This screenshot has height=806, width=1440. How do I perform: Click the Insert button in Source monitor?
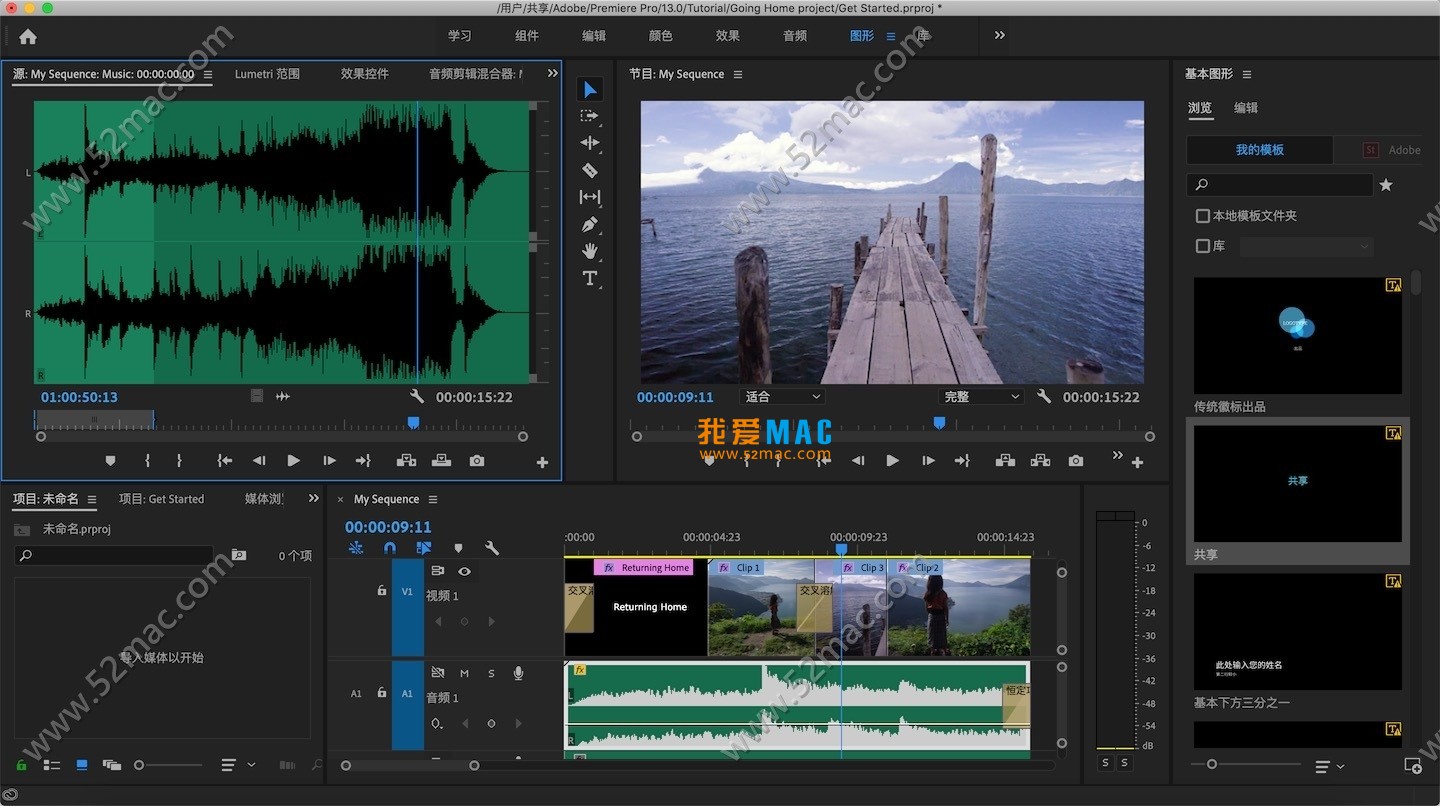point(406,461)
